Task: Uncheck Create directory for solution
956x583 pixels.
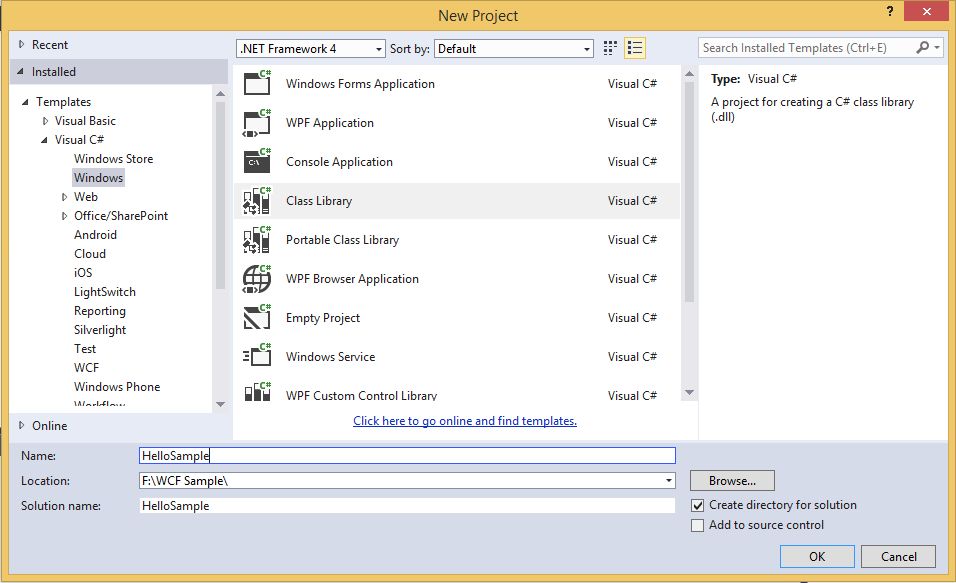Action: [698, 506]
